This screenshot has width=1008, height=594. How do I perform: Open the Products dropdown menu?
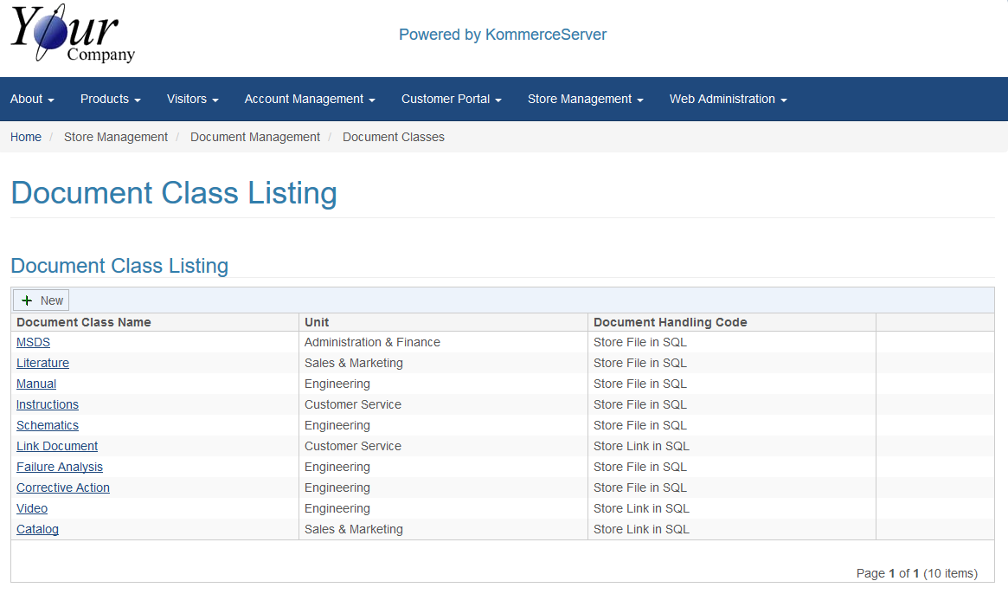click(x=110, y=99)
